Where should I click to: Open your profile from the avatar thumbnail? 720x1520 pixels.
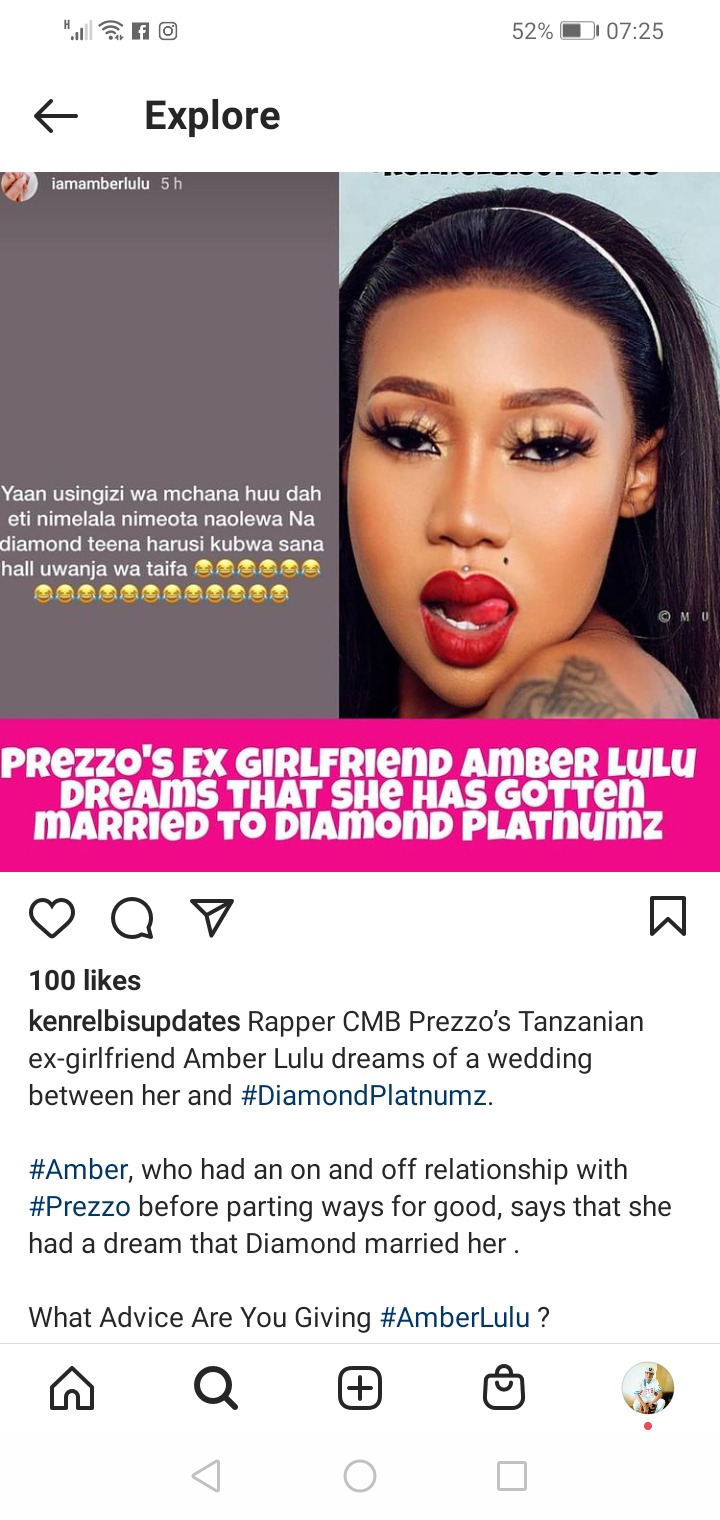click(x=648, y=1388)
